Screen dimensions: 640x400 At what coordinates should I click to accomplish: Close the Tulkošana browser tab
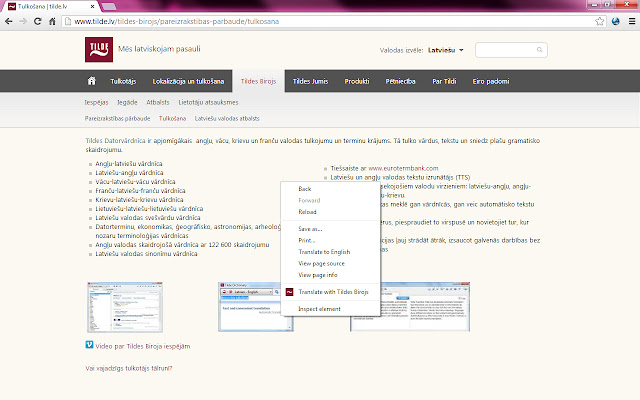(x=93, y=7)
